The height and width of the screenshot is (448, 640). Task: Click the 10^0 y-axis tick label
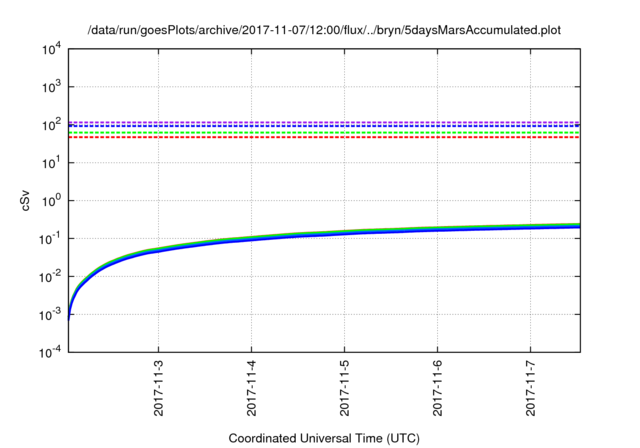tap(51, 201)
